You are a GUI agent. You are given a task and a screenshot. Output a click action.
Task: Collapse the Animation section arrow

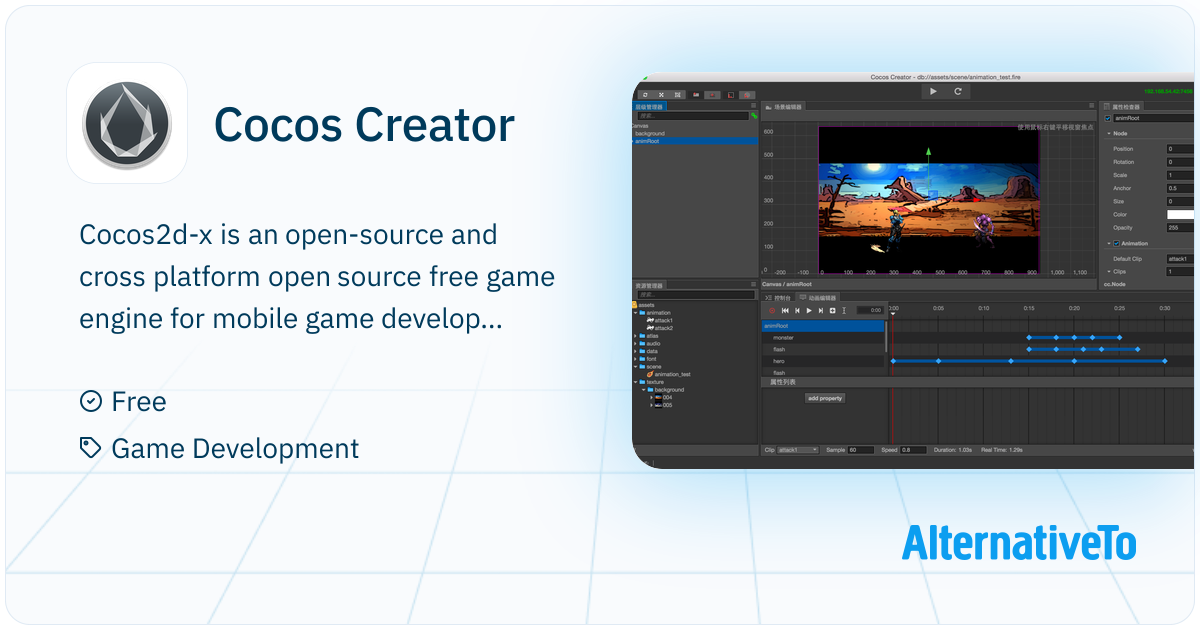[x=1108, y=243]
